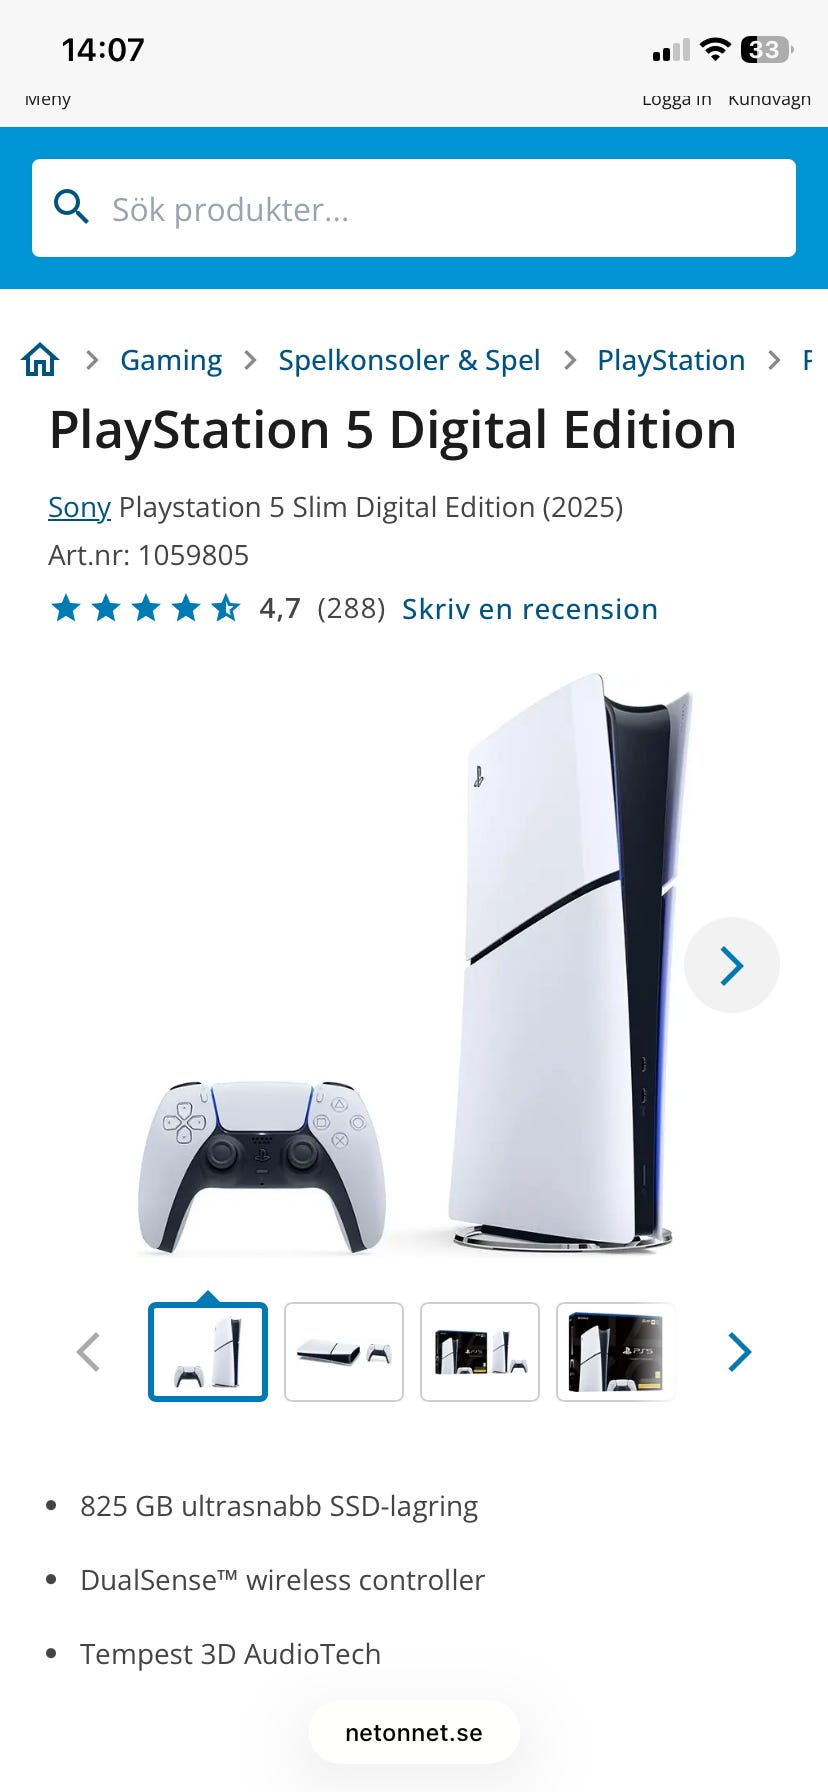Tap the home icon in breadcrumbs
Image resolution: width=828 pixels, height=1792 pixels.
pos(40,359)
